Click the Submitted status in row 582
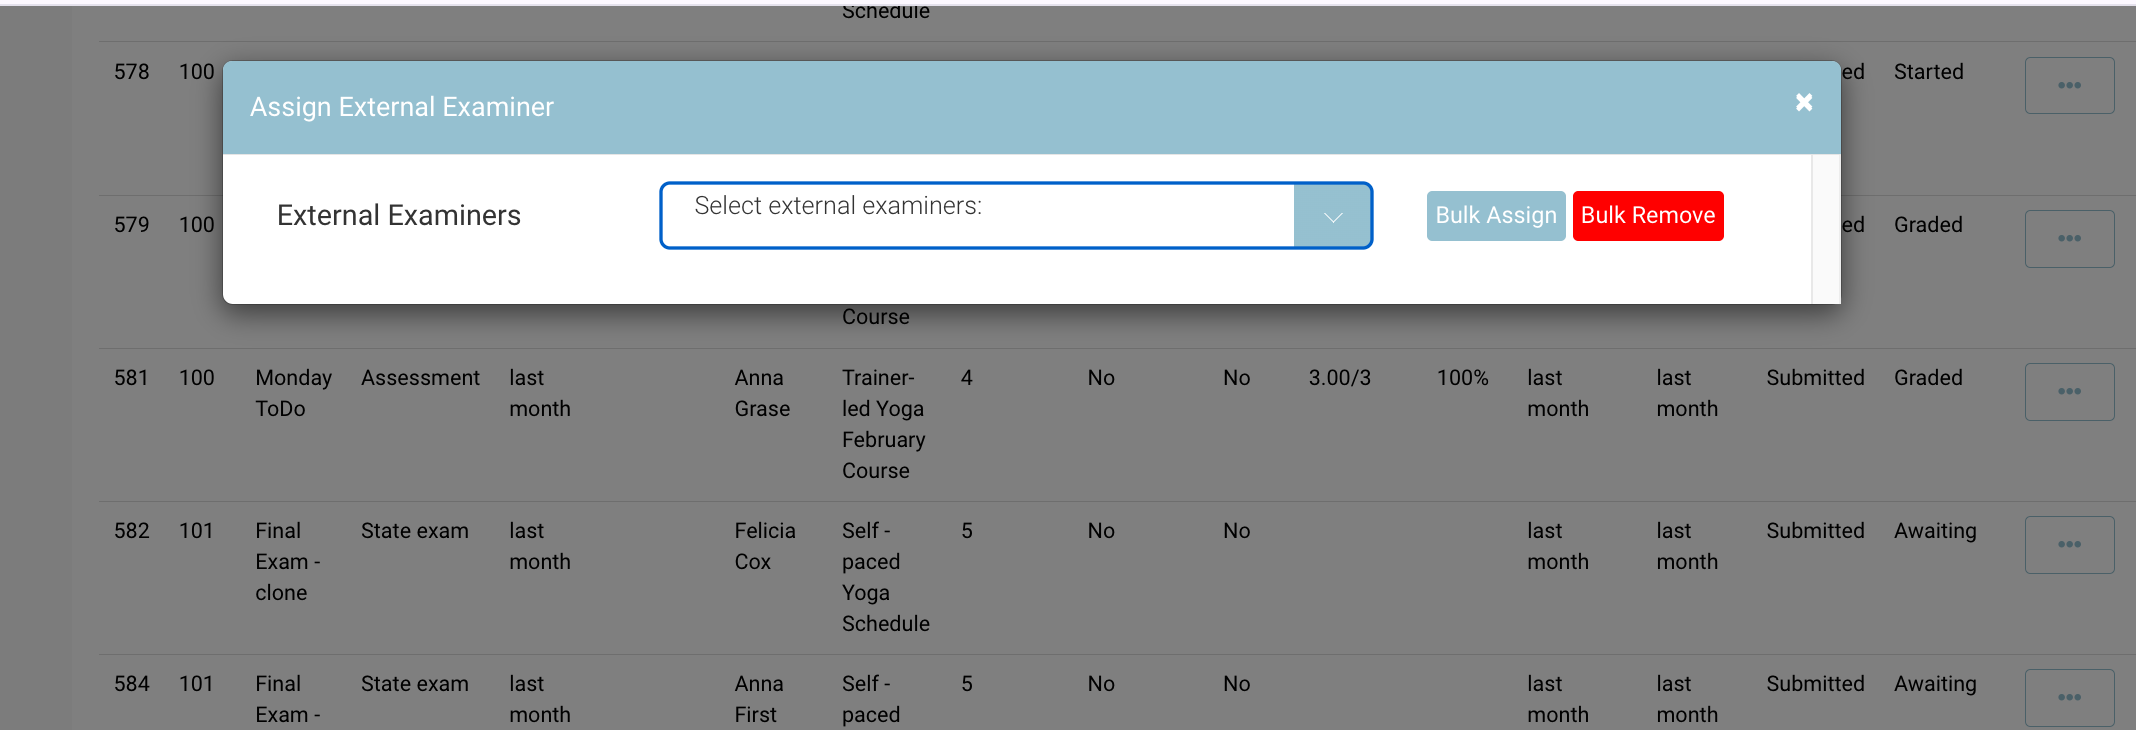The image size is (2136, 730). pos(1814,531)
